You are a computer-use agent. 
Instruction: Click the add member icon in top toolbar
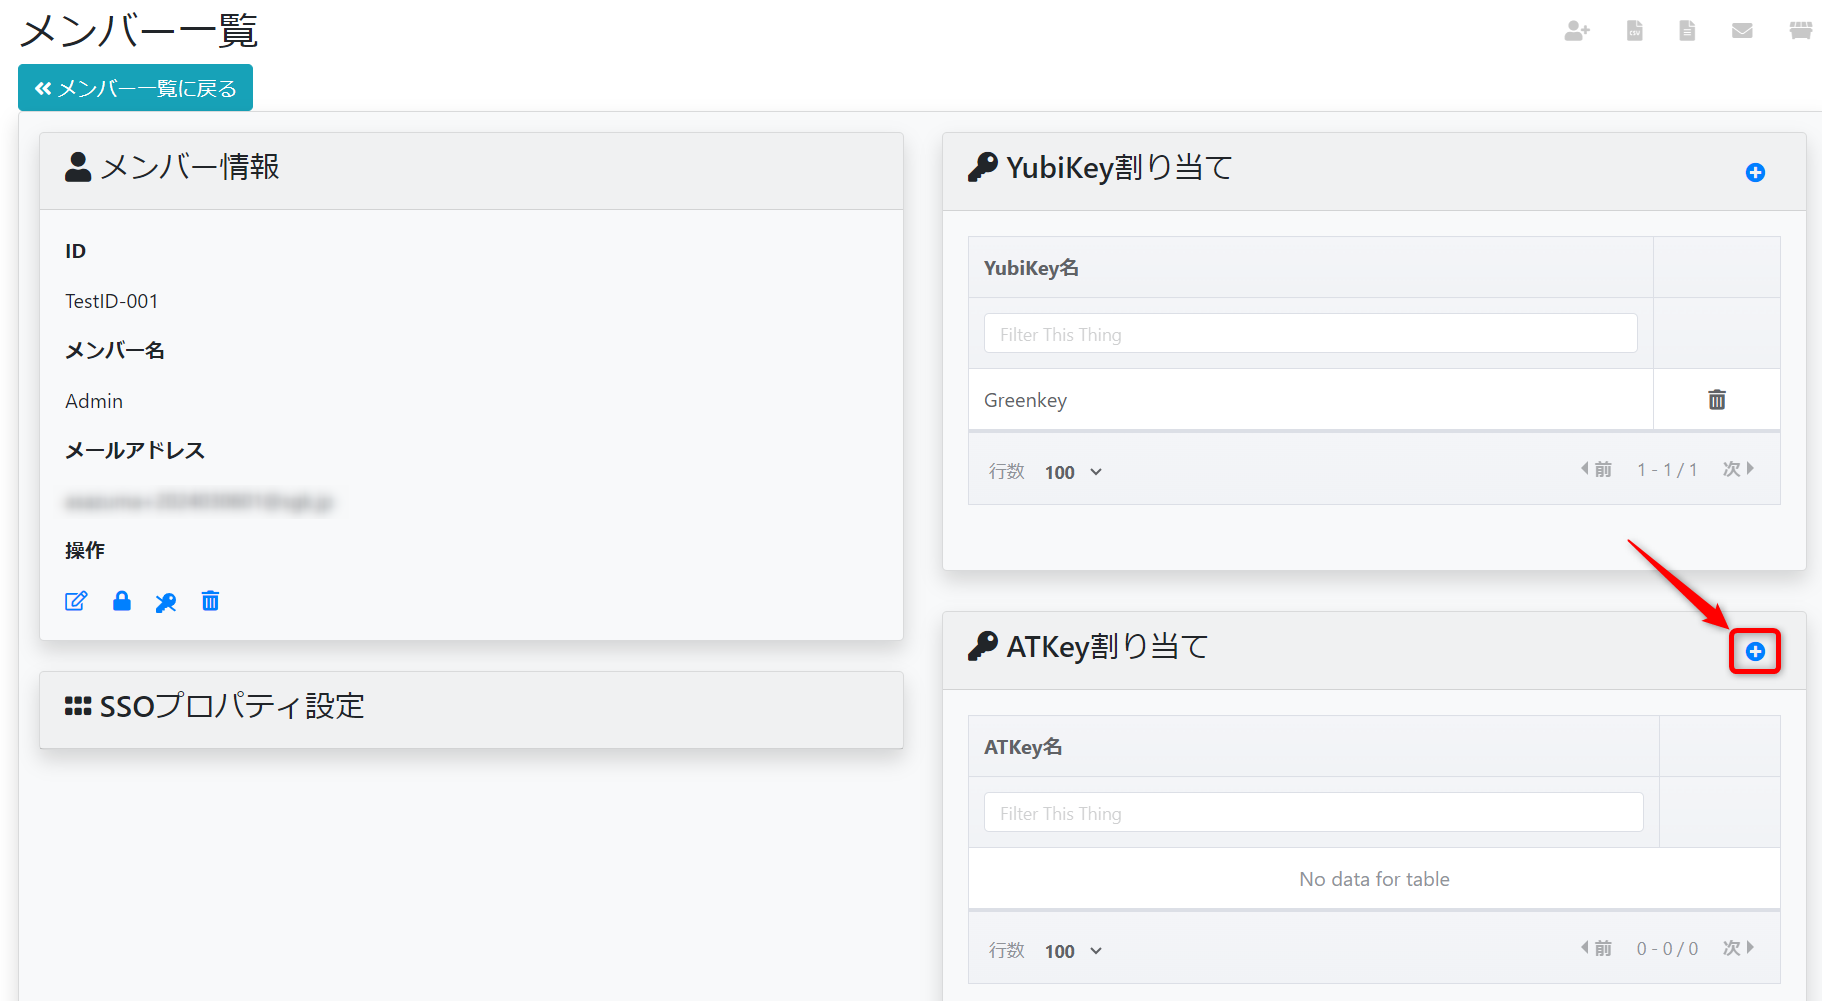click(x=1577, y=31)
